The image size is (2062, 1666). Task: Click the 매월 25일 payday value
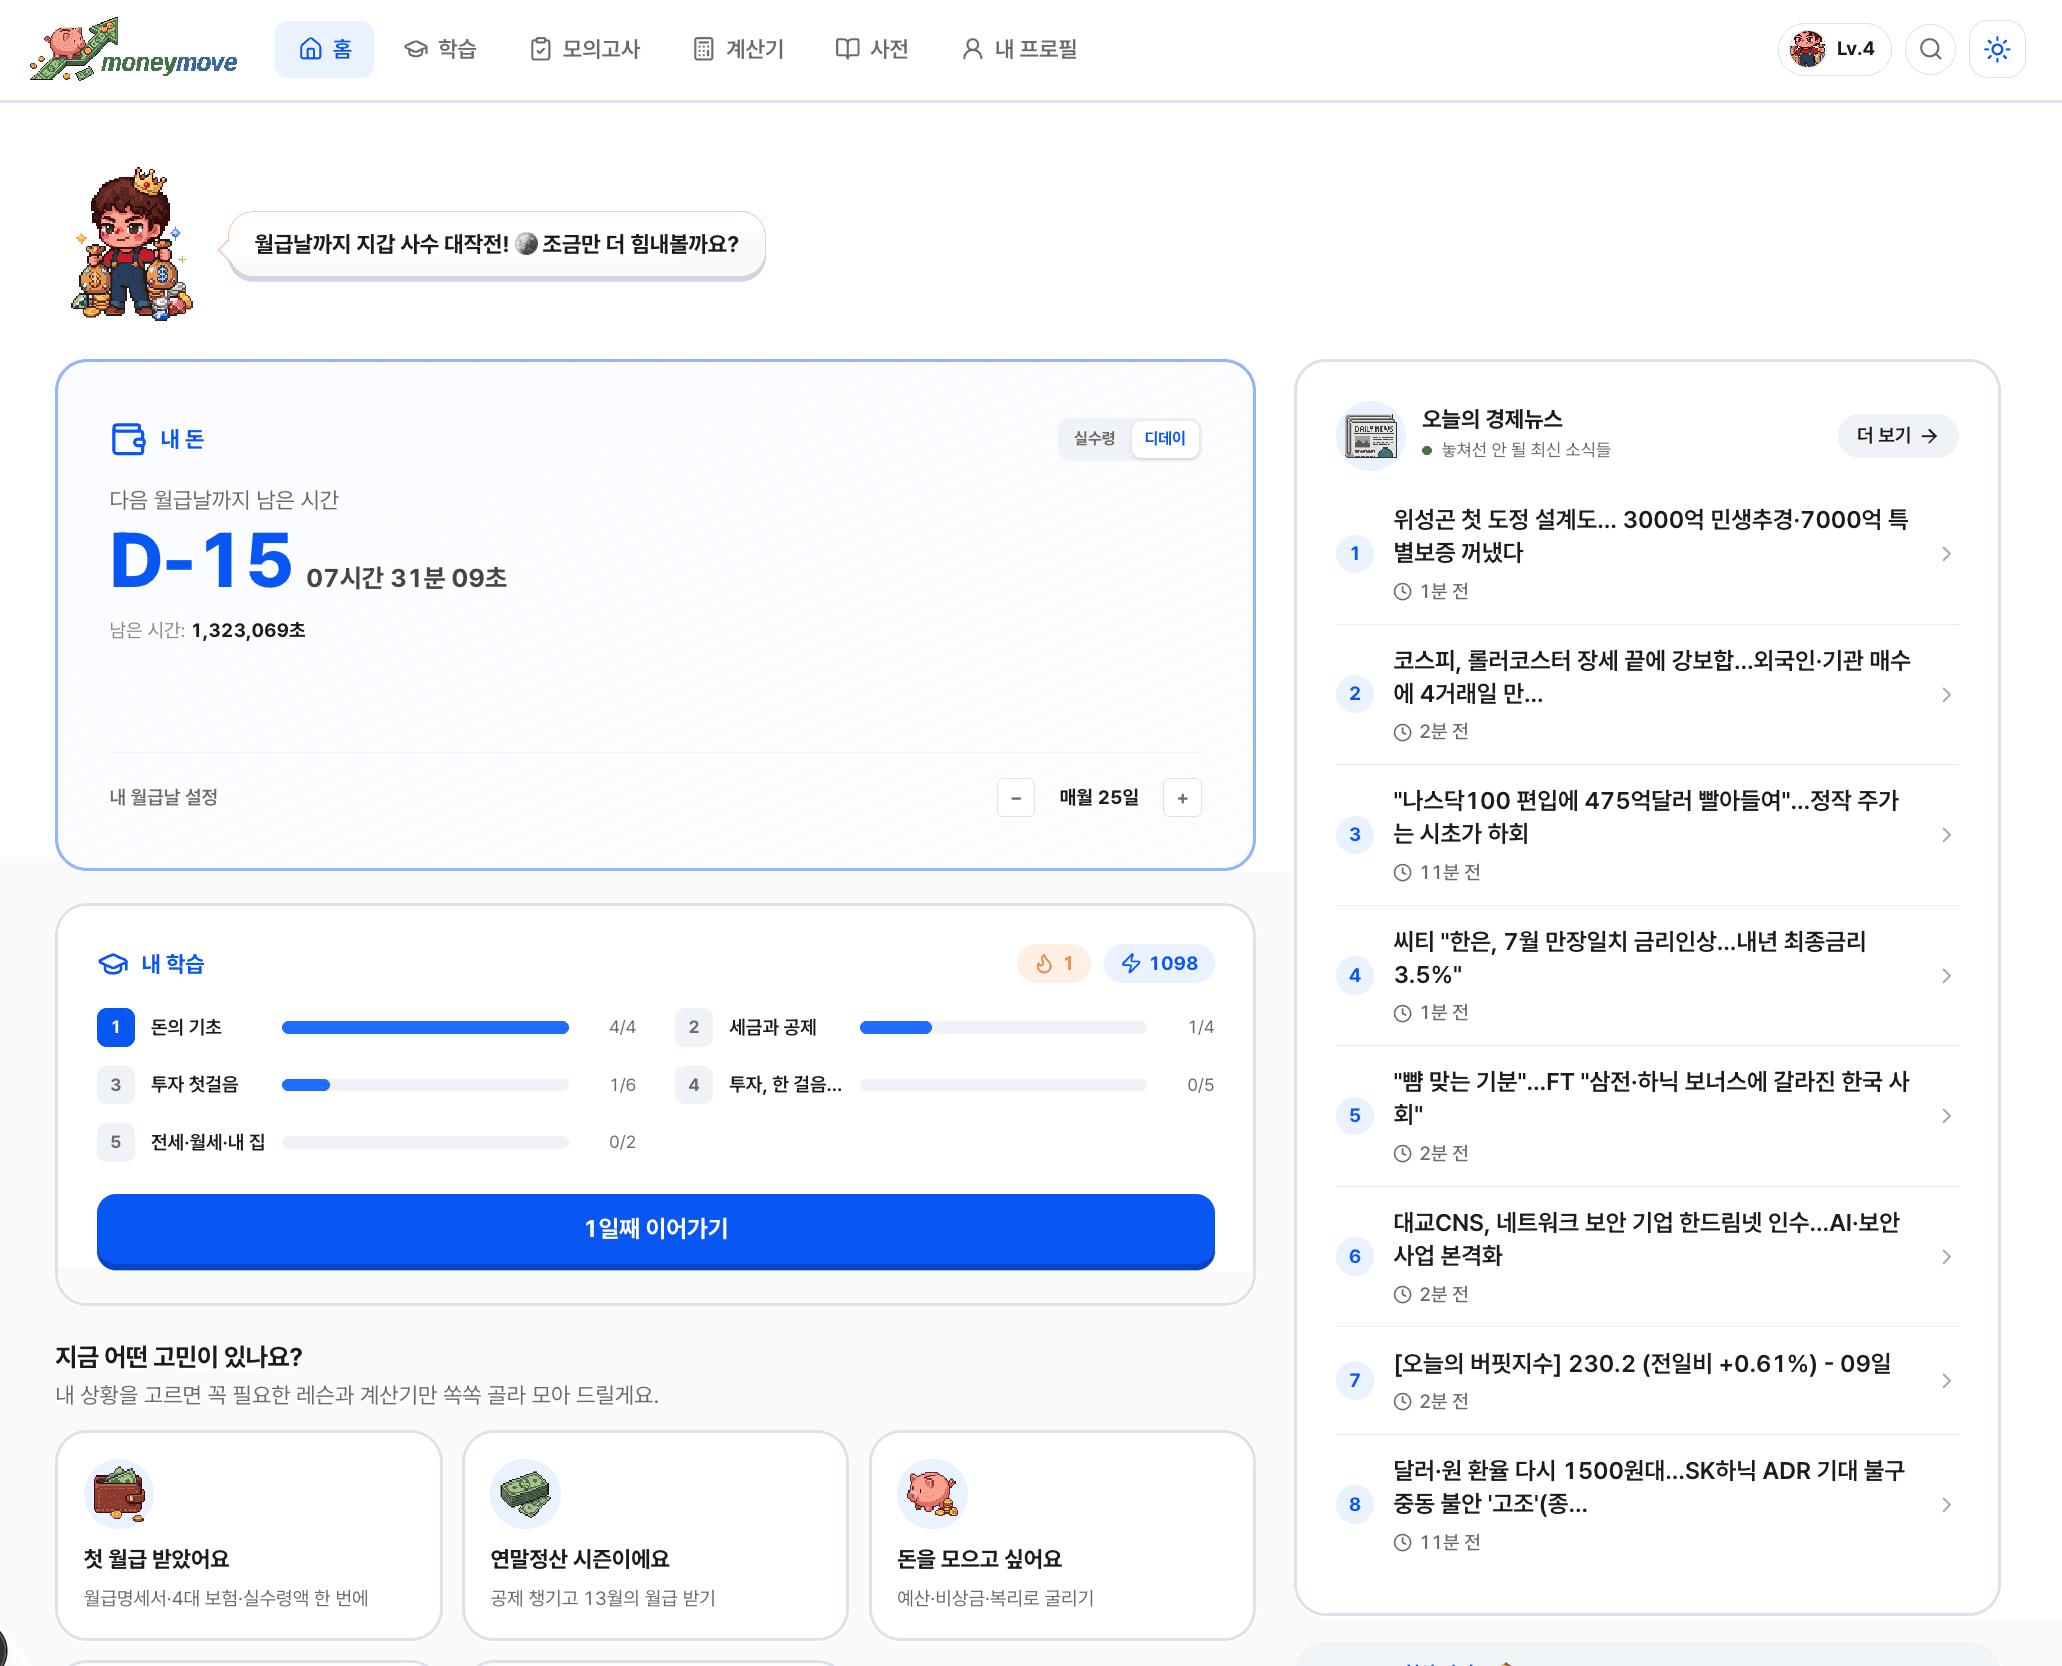click(x=1099, y=798)
